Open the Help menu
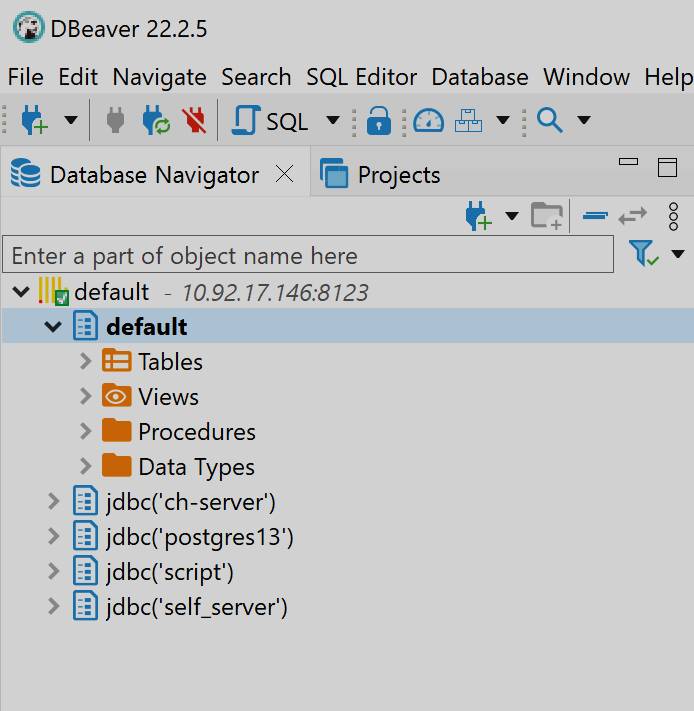The width and height of the screenshot is (694, 711). coord(669,77)
